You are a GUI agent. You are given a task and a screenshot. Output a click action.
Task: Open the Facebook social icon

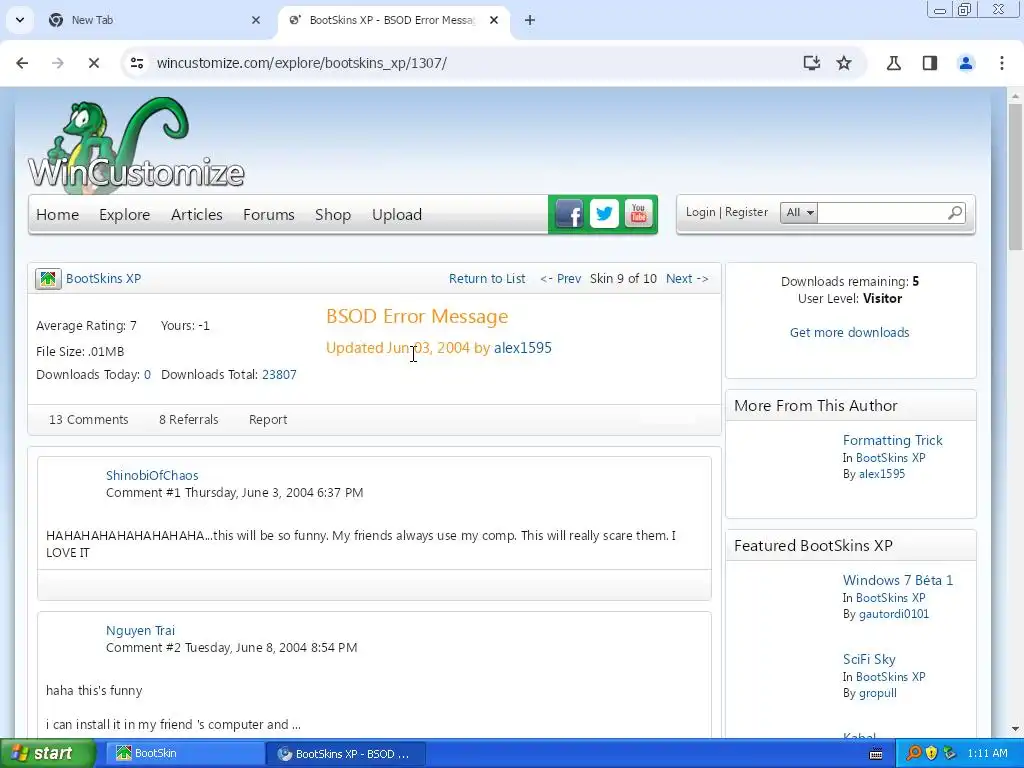[x=569, y=214]
